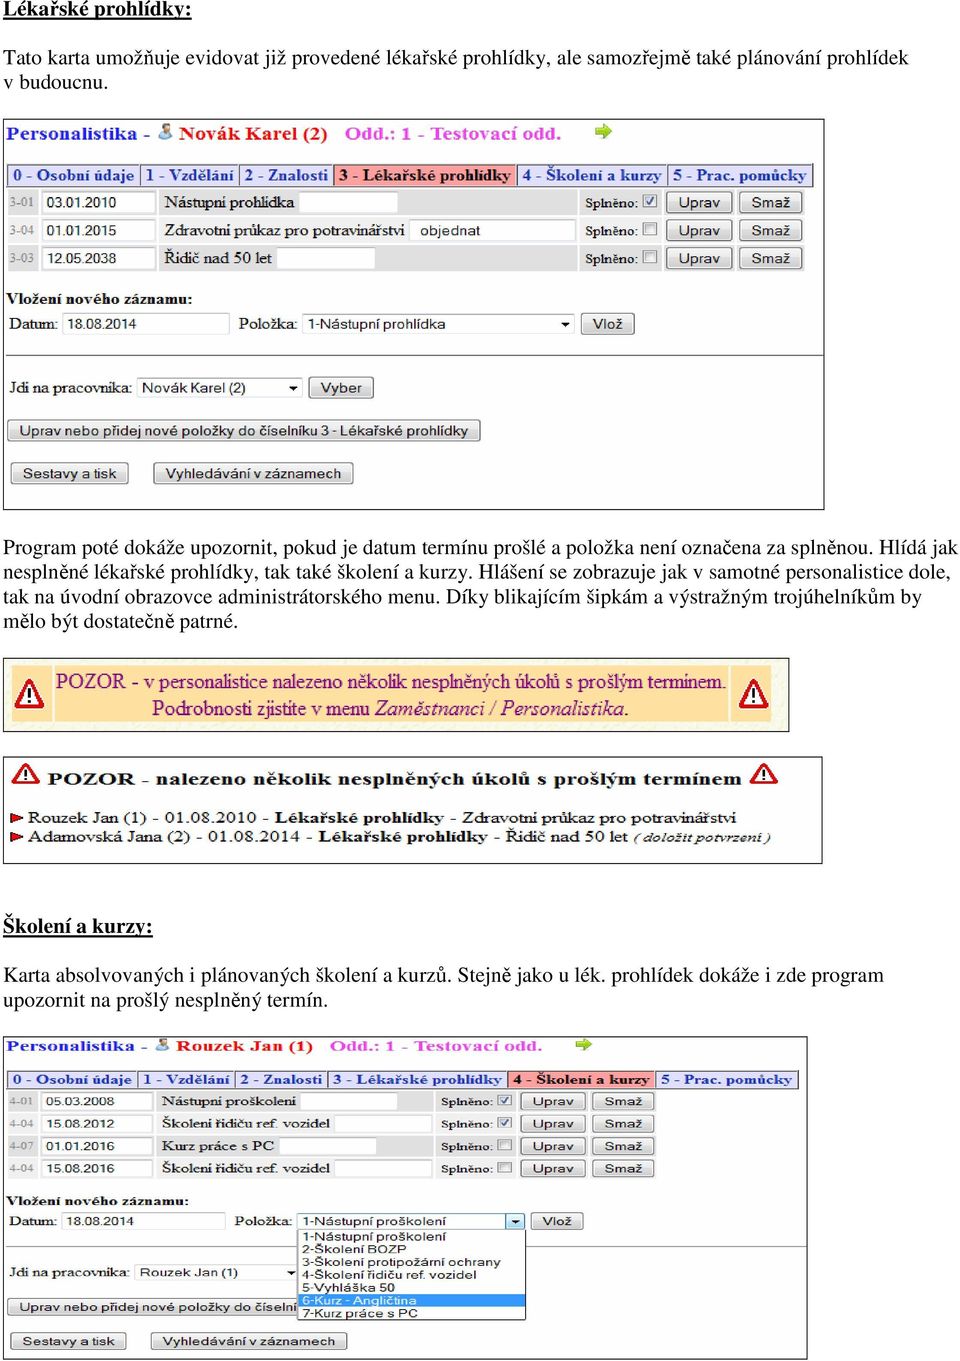Image resolution: width=960 pixels, height=1361 pixels.
Task: Click Uprav for Kurz práce s PC row
Action: point(553,1146)
